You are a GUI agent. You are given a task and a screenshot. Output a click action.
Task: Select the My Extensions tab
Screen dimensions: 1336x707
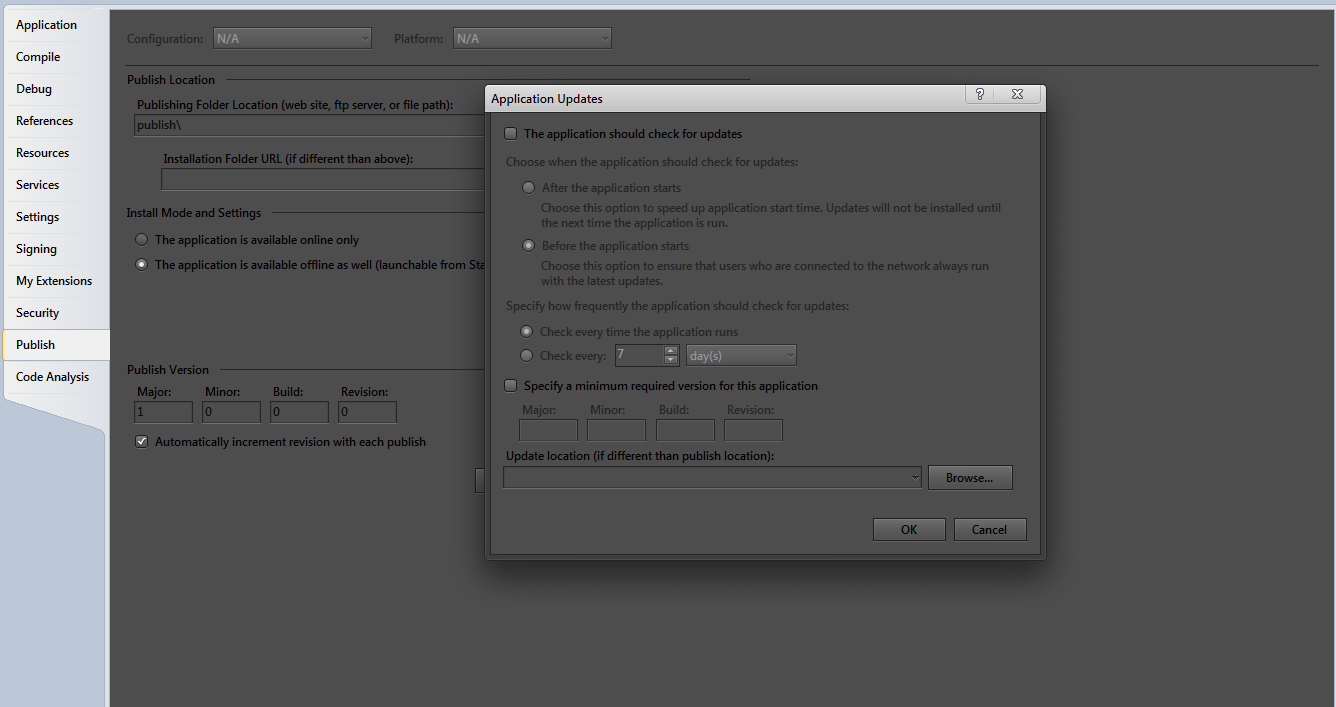(54, 281)
